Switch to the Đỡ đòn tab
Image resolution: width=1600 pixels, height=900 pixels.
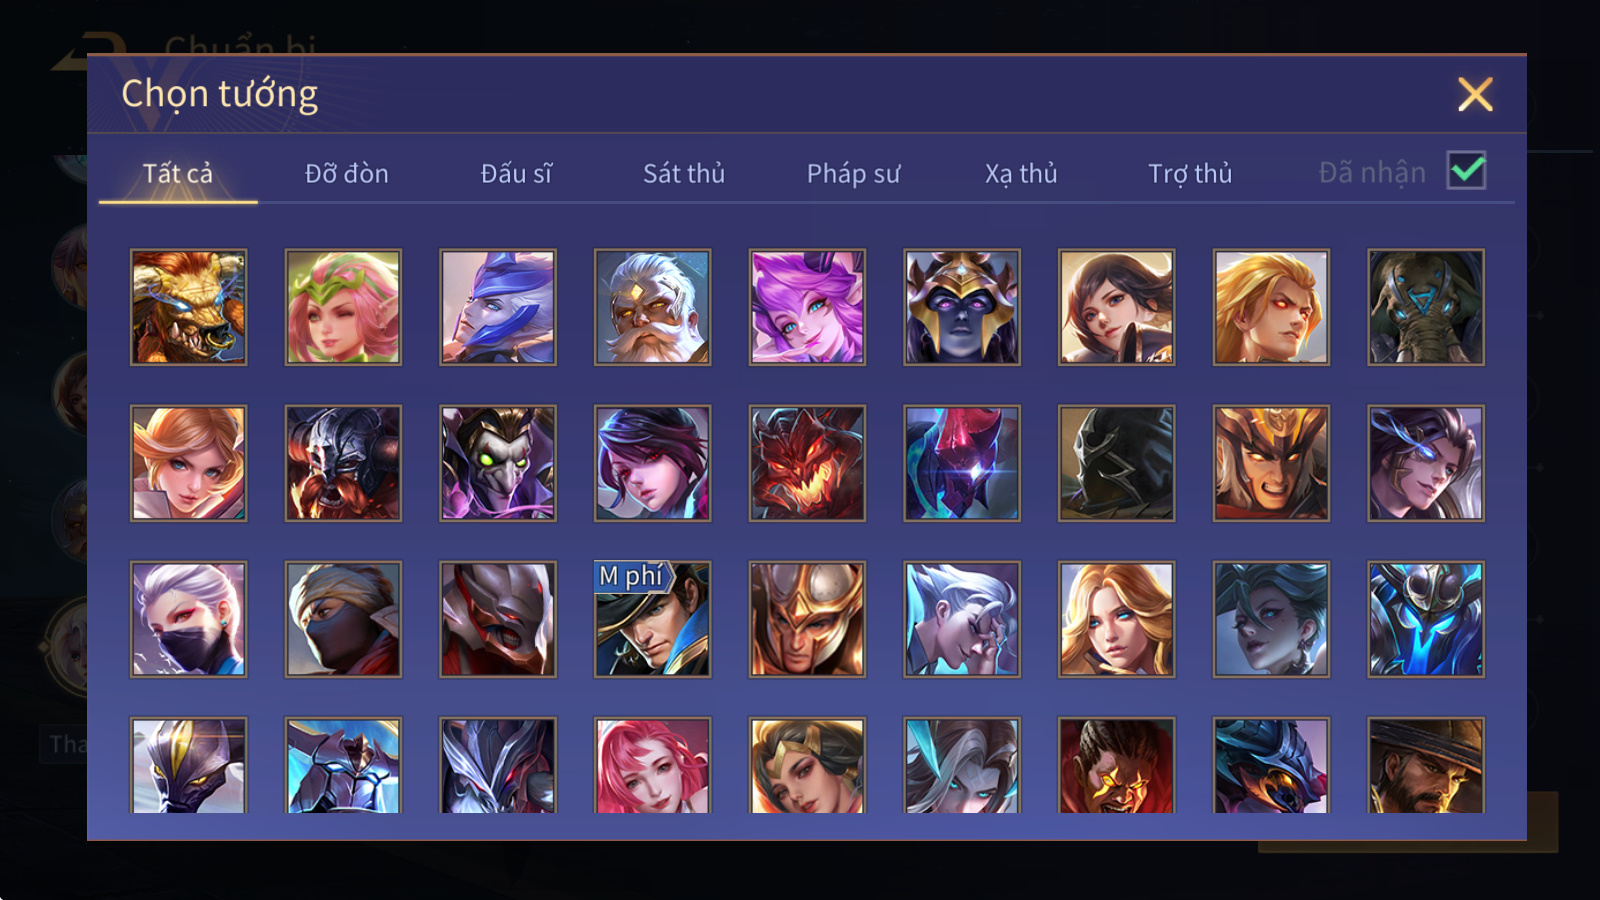click(347, 173)
